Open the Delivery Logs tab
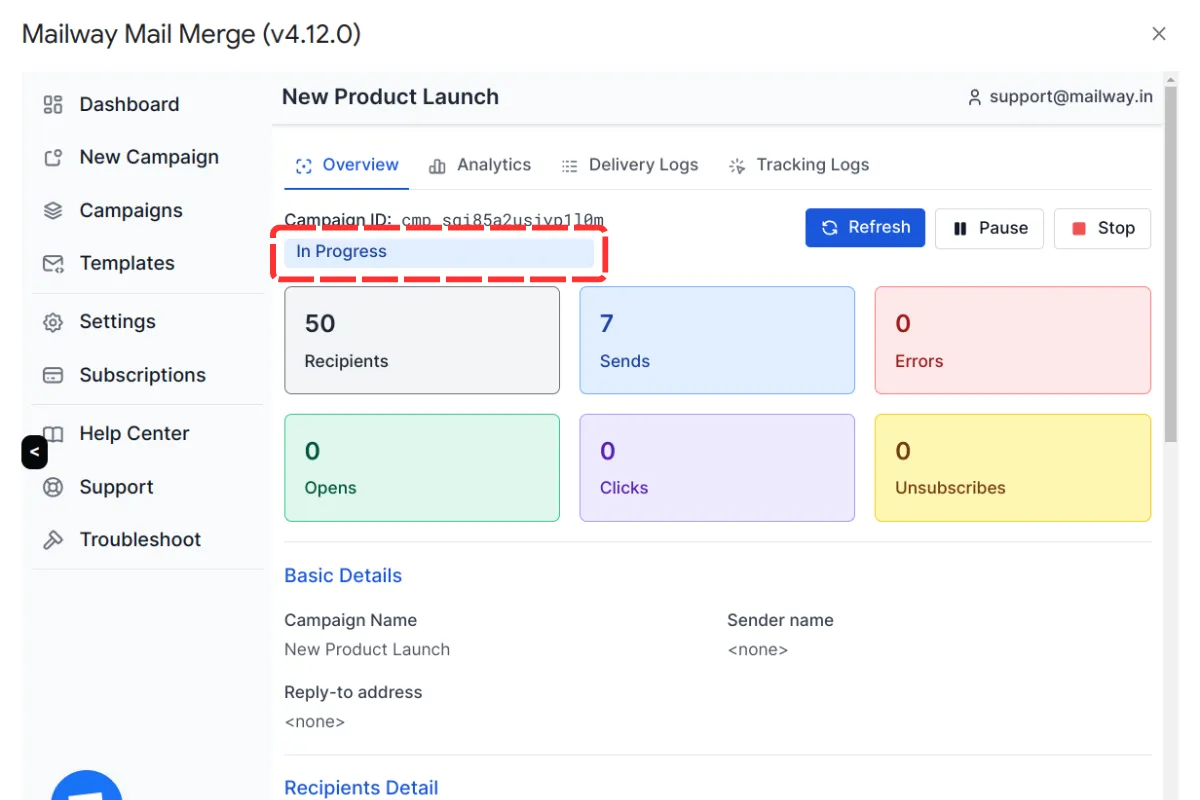The image size is (1200, 800). point(630,165)
